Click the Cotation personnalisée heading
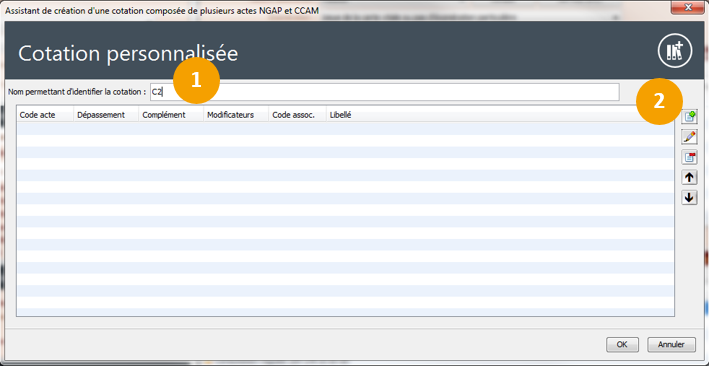The image size is (709, 366). 128,53
